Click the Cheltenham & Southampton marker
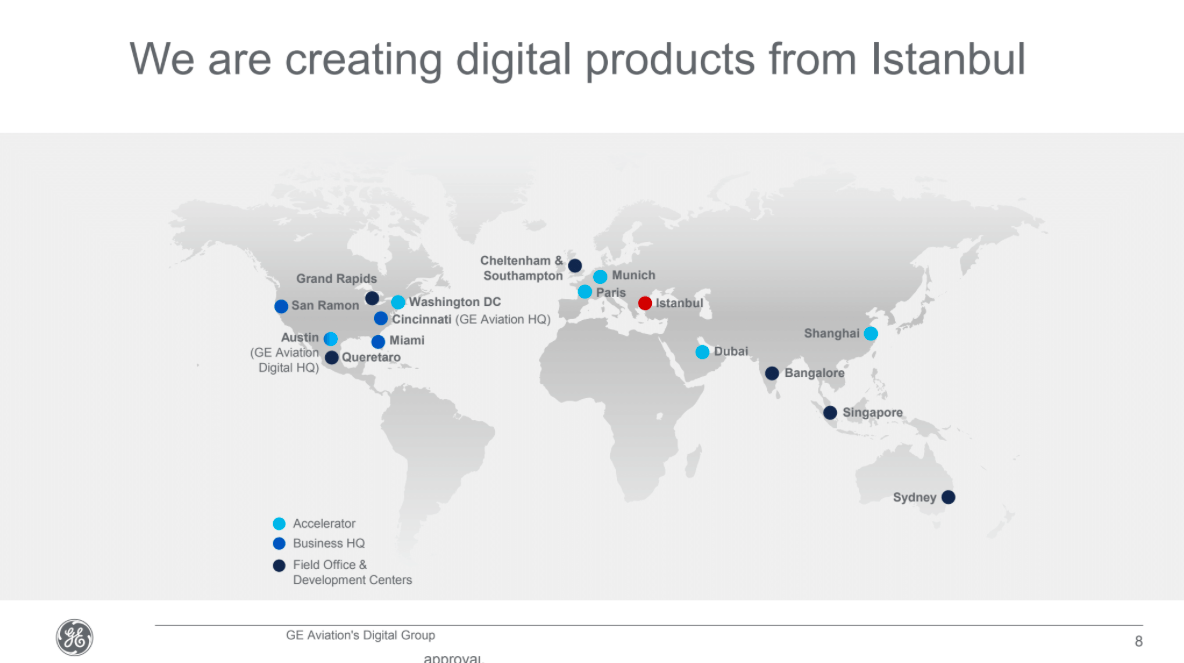Screen dimensions: 1184x663 pos(575,266)
